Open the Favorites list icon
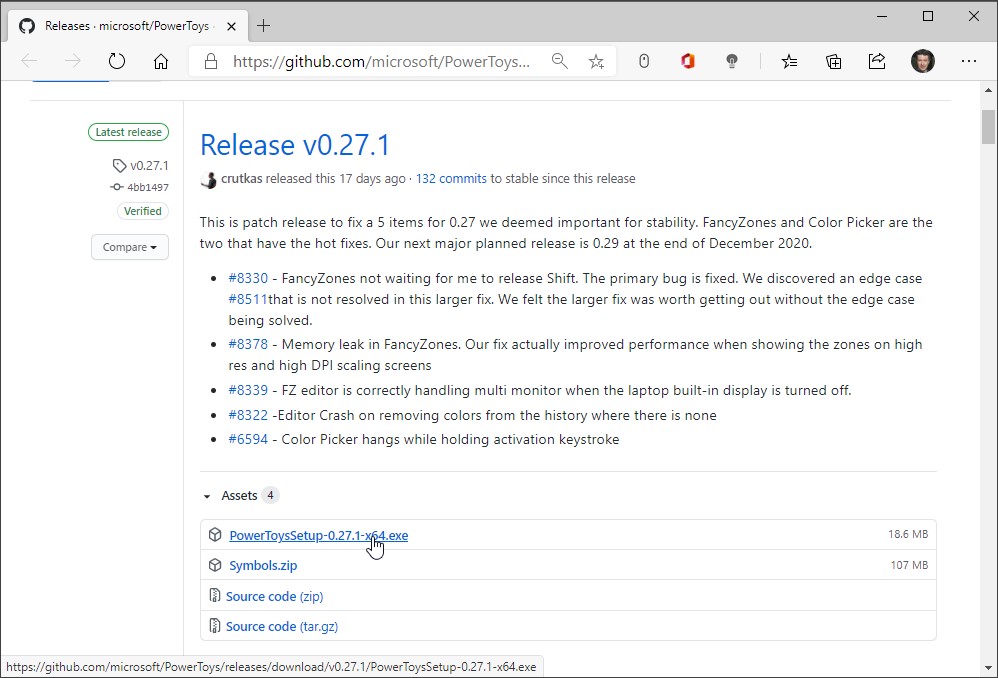 pos(789,62)
